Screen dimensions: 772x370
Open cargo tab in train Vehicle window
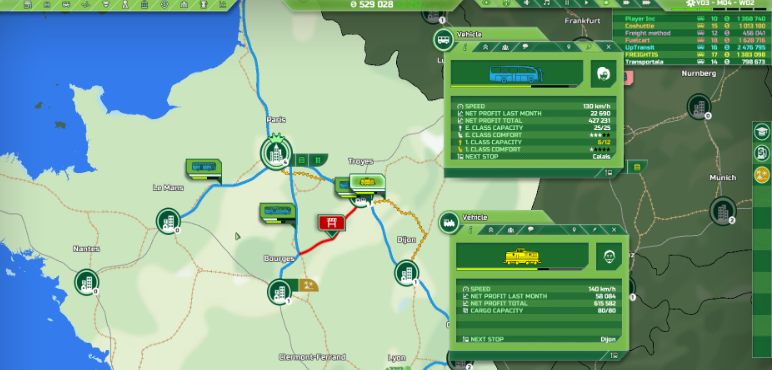coord(511,230)
